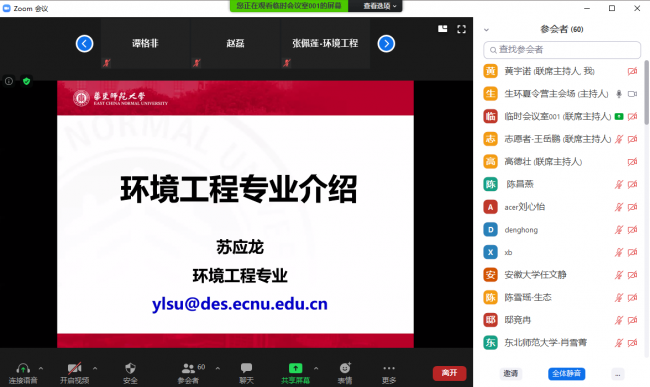Click green screen-share indicator of 临时会议室001
The width and height of the screenshot is (650, 387).
[619, 116]
